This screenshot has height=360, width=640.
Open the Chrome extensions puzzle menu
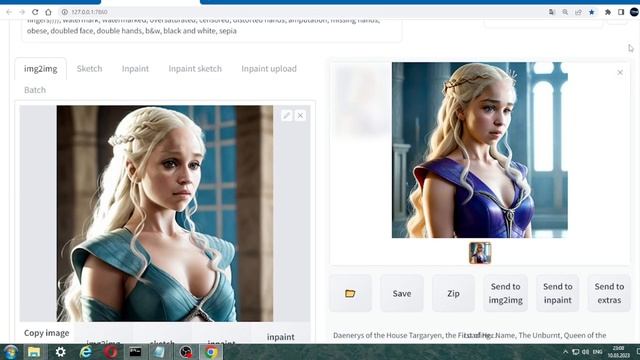tap(608, 12)
